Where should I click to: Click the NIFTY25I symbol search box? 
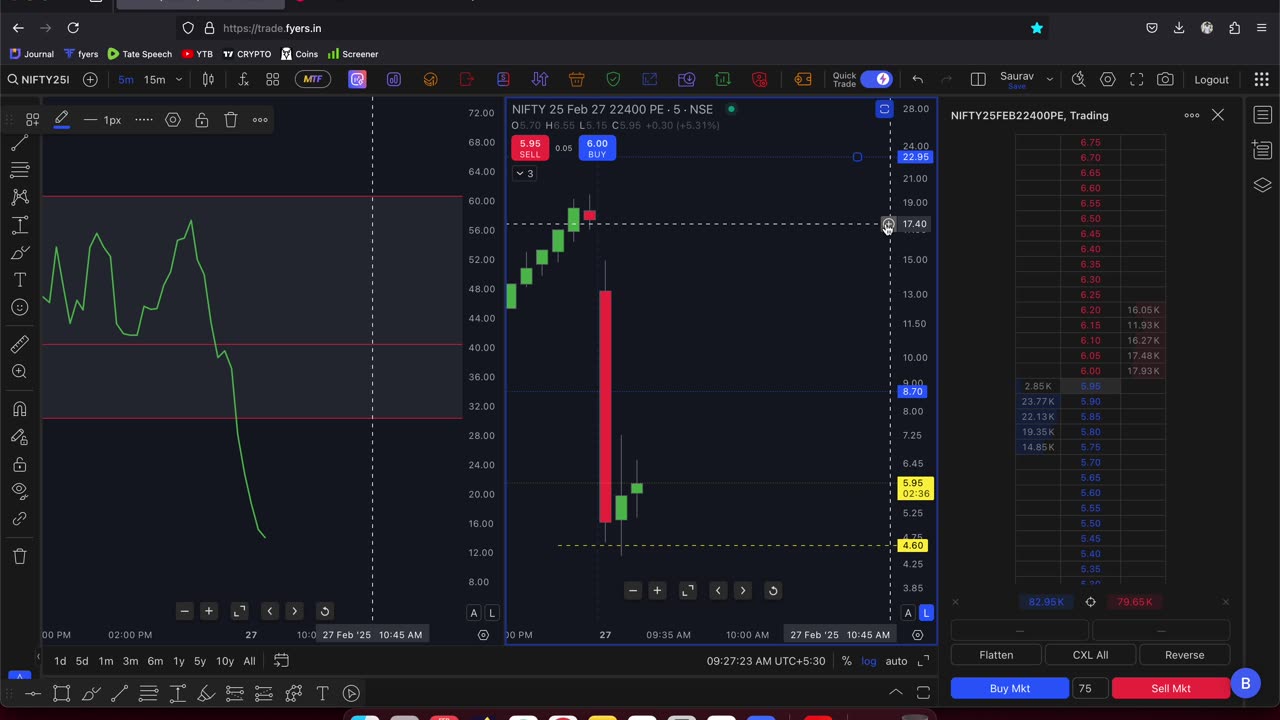coord(38,80)
